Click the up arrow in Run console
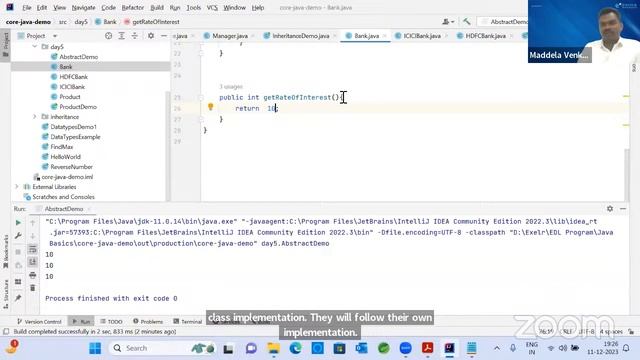 pos(33,223)
